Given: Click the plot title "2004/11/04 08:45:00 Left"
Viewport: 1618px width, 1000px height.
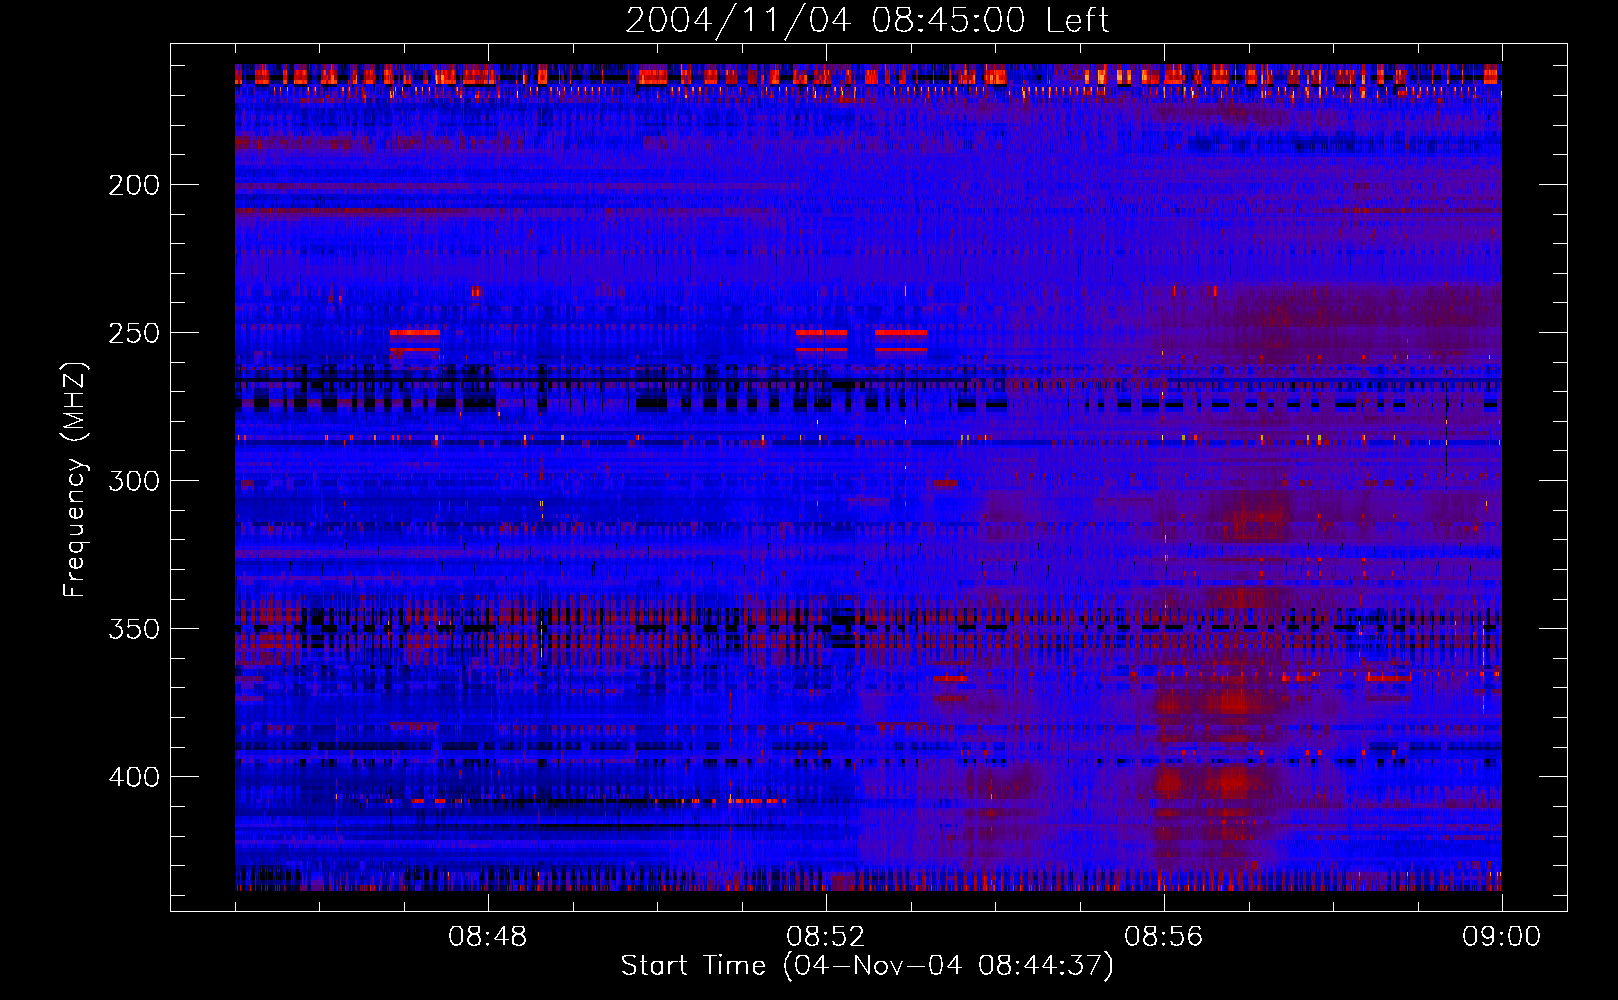Looking at the screenshot, I should (867, 20).
